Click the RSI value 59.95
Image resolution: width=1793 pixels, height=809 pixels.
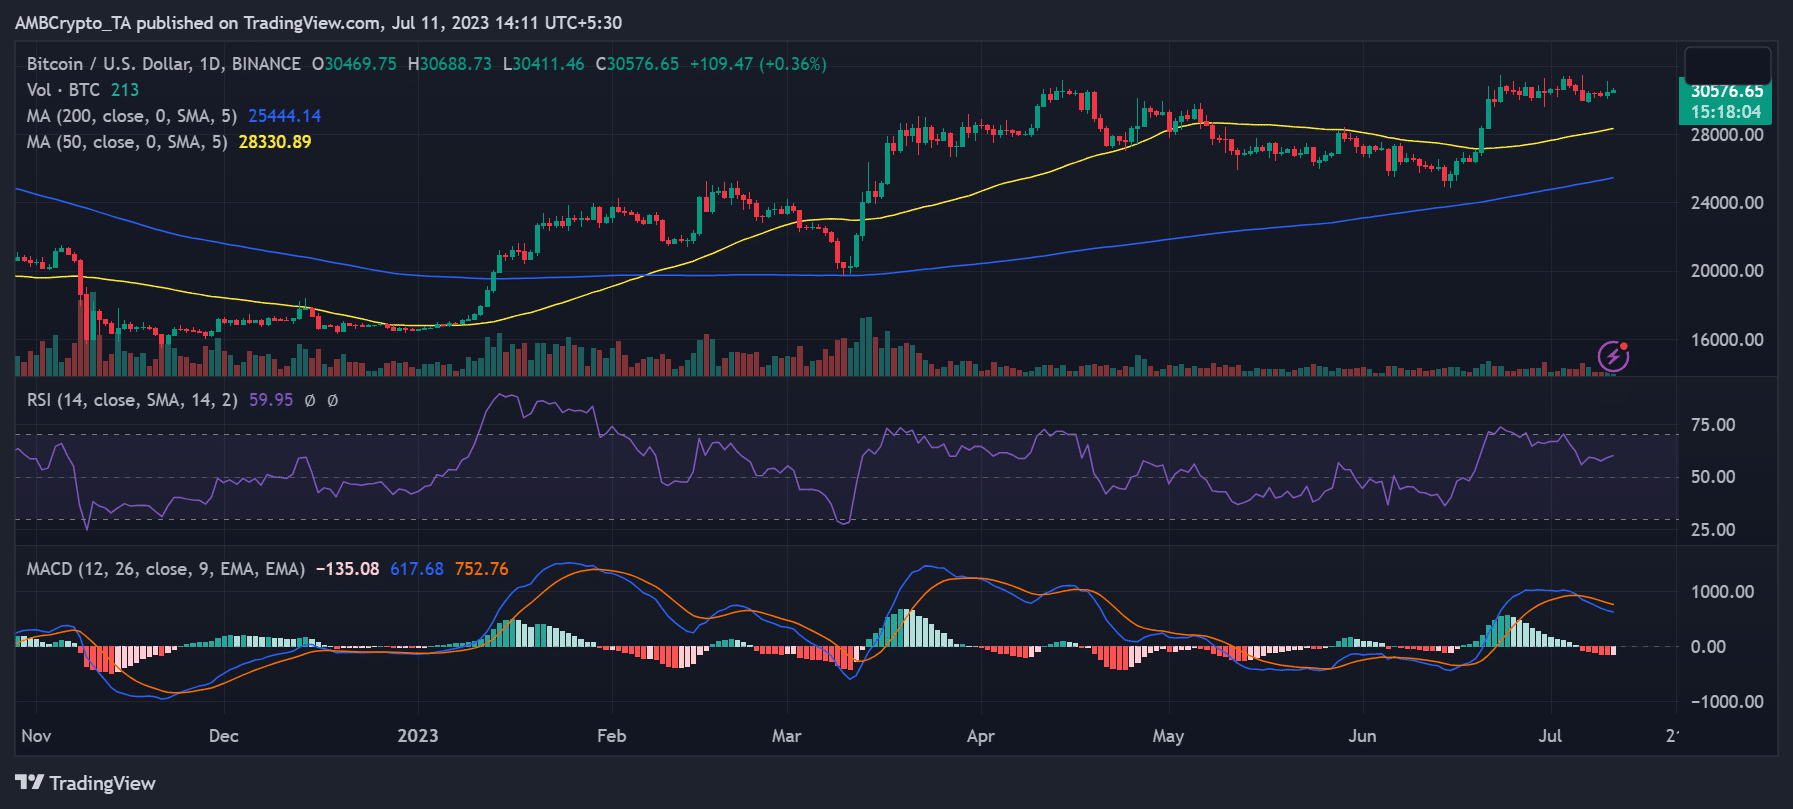click(271, 400)
